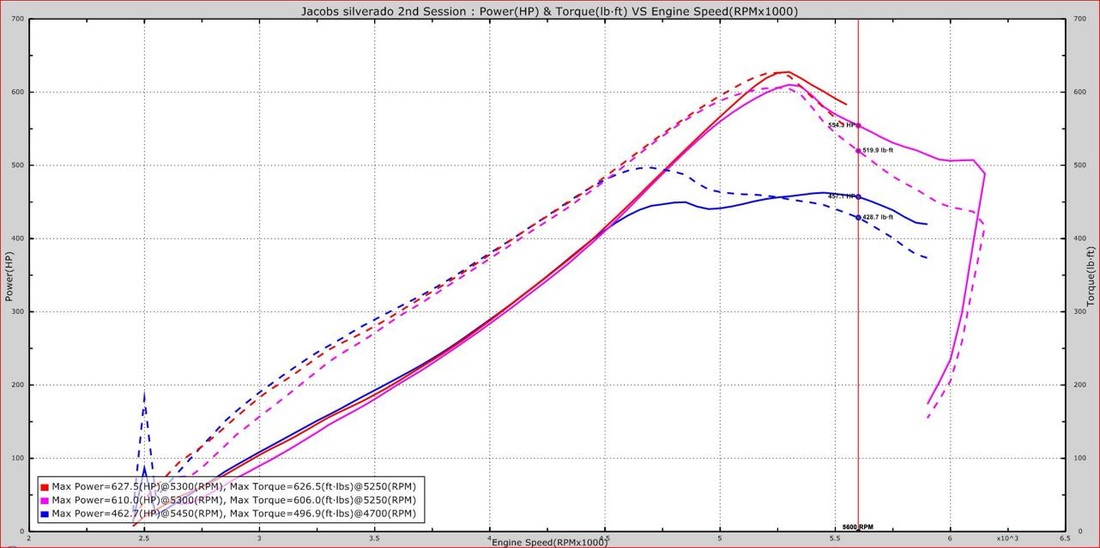Click the magenta 519.9 lb·ft data point marker
Screen dimensions: 1100x548
(858, 151)
